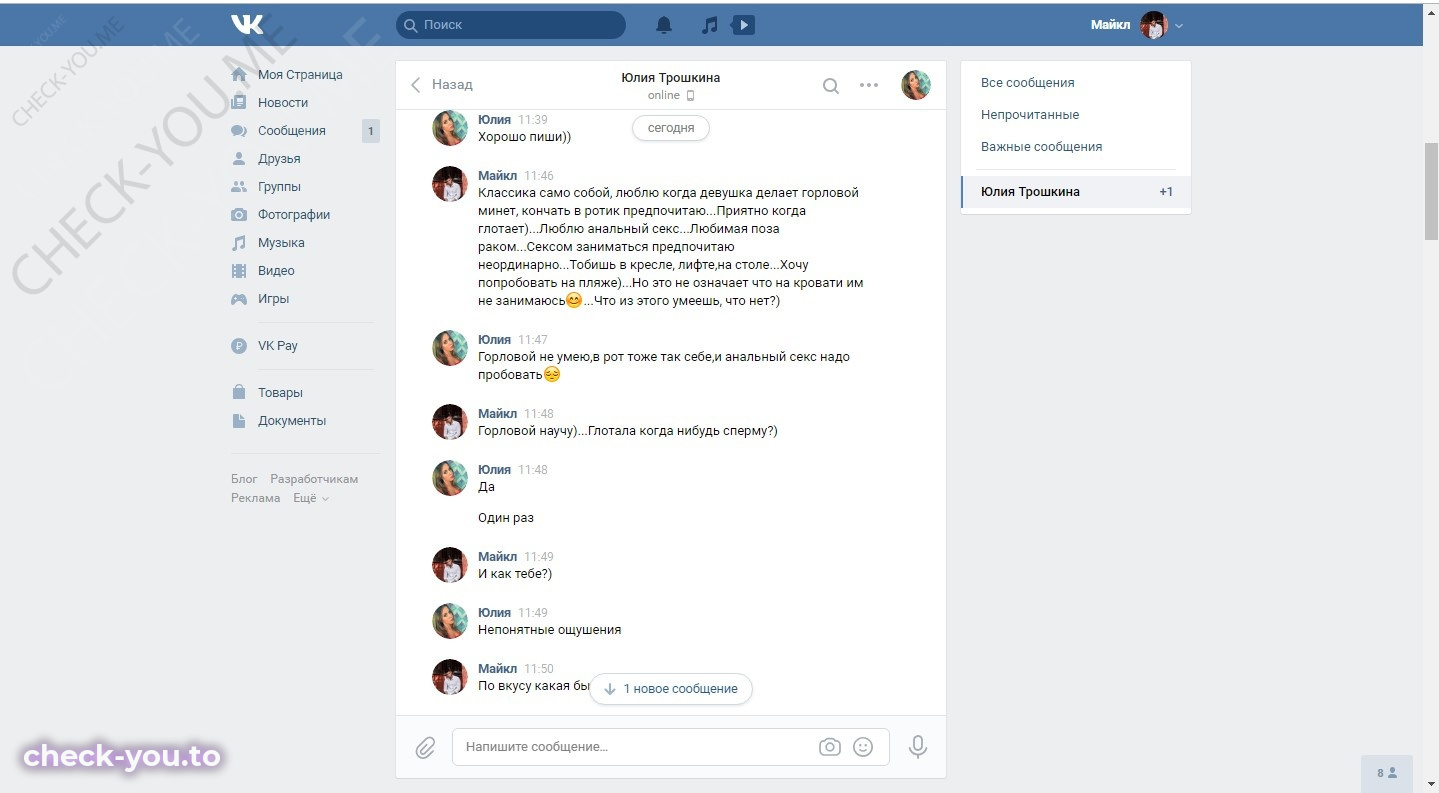Click the shopping bag icon beside Товары

(239, 393)
